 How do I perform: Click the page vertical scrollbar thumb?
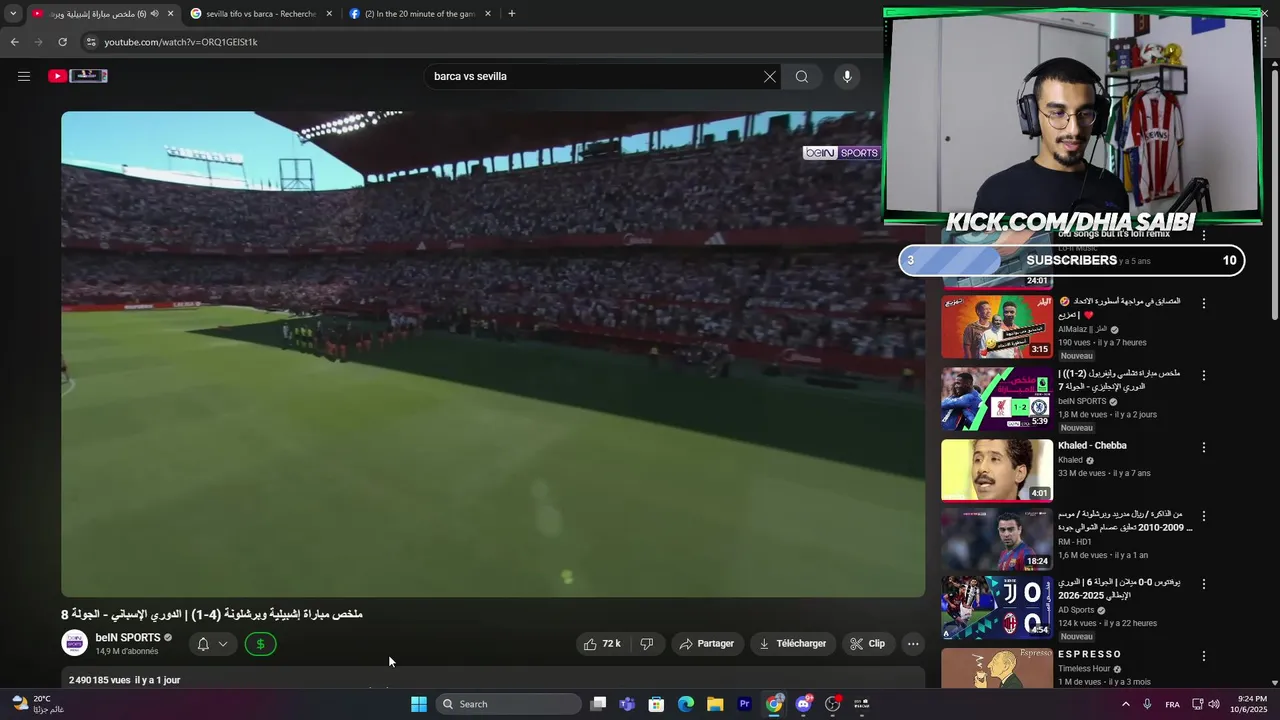[x=1274, y=195]
